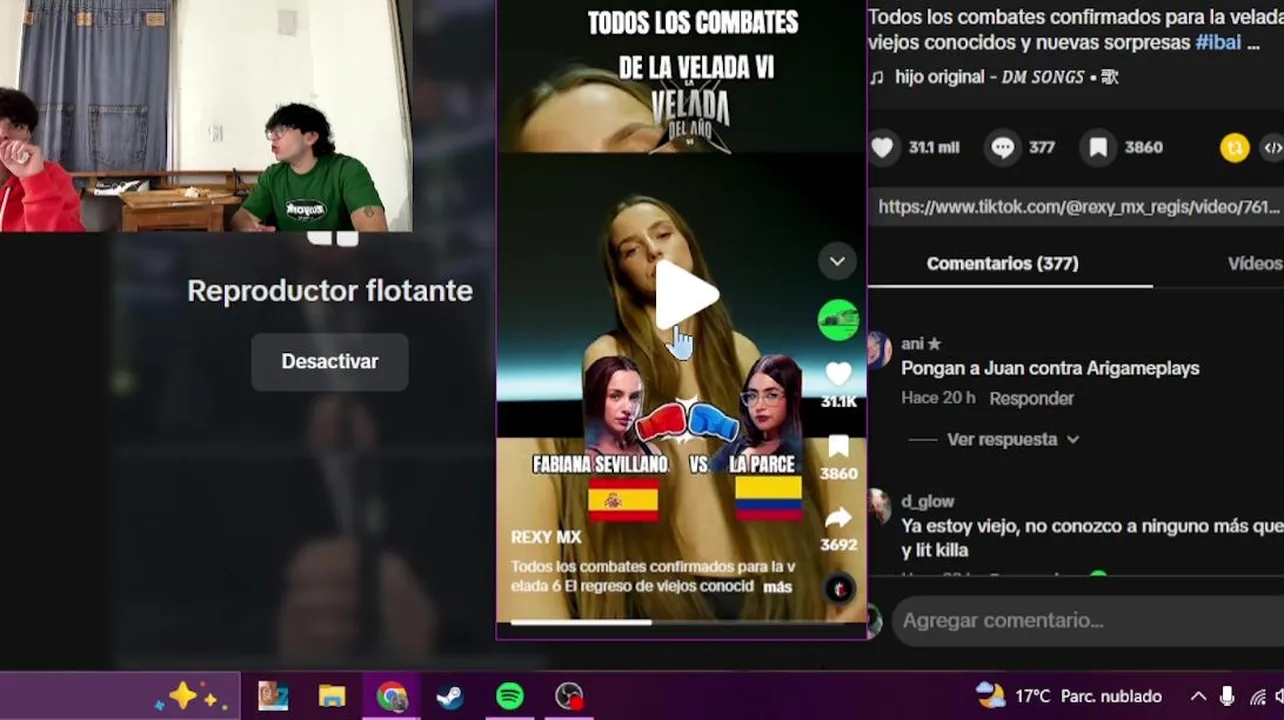1284x720 pixels.
Task: Play the TikTok video
Action: [687, 296]
